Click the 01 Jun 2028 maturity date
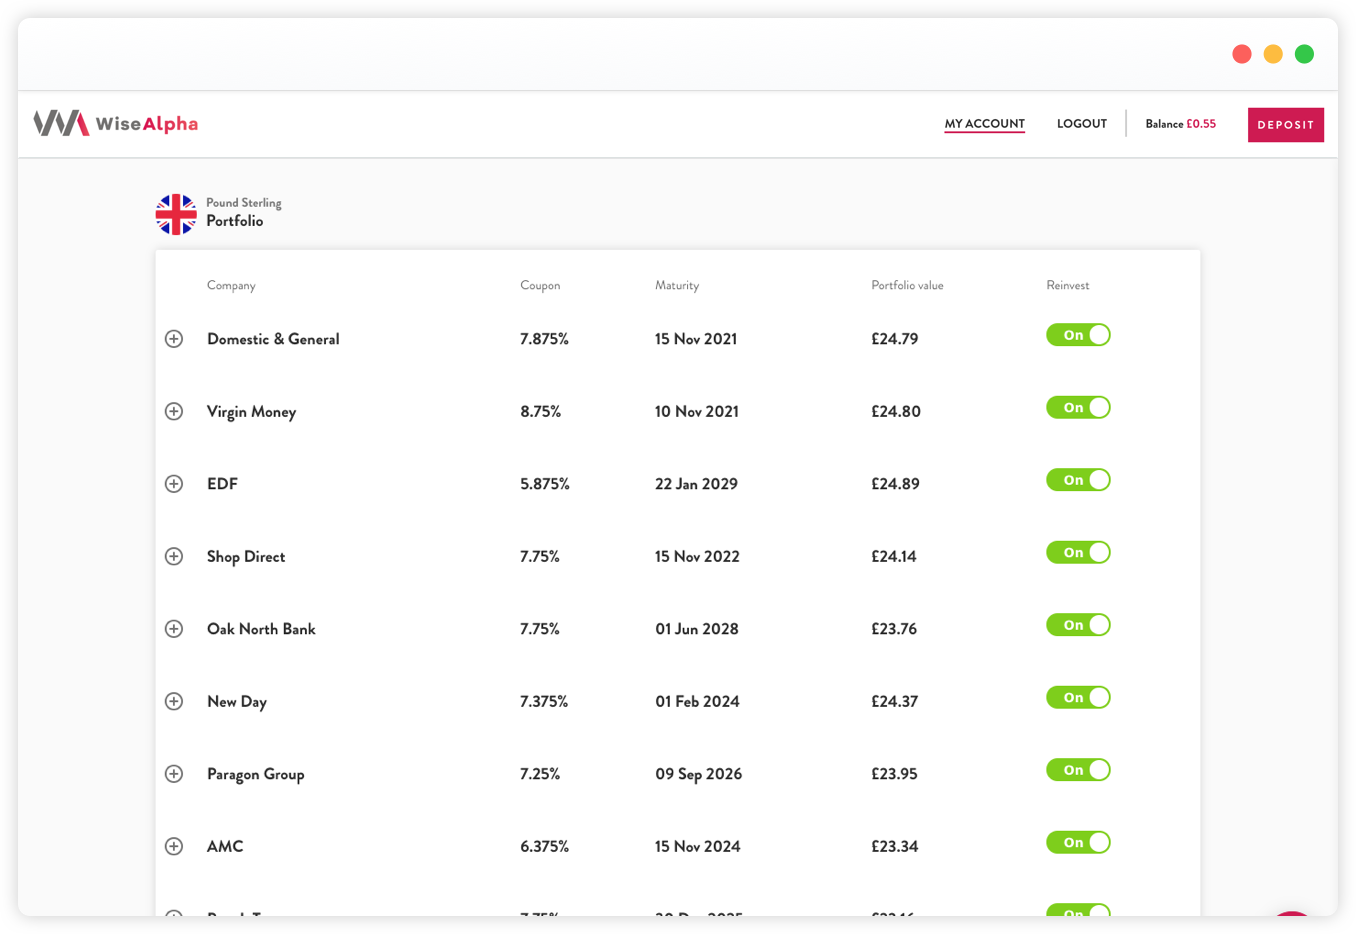The height and width of the screenshot is (934, 1356). click(x=697, y=629)
